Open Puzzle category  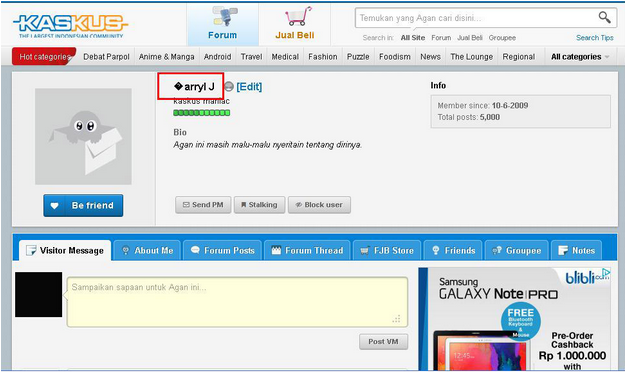pyautogui.click(x=358, y=57)
